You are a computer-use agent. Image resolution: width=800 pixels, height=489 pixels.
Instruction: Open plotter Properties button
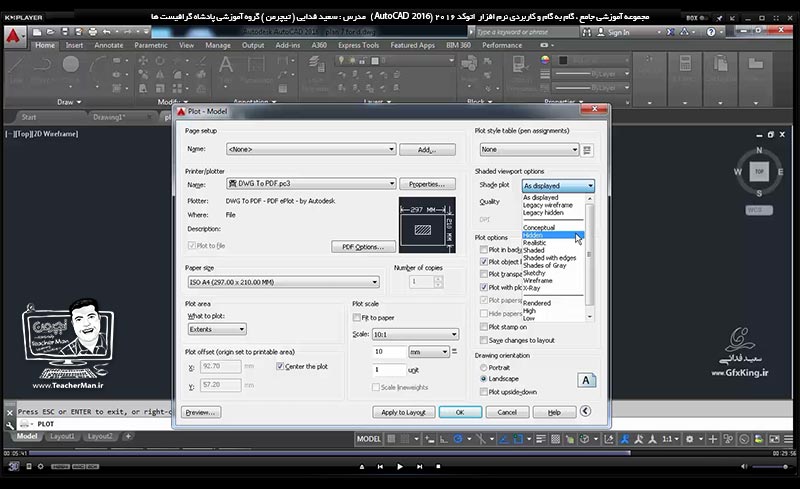coord(427,184)
